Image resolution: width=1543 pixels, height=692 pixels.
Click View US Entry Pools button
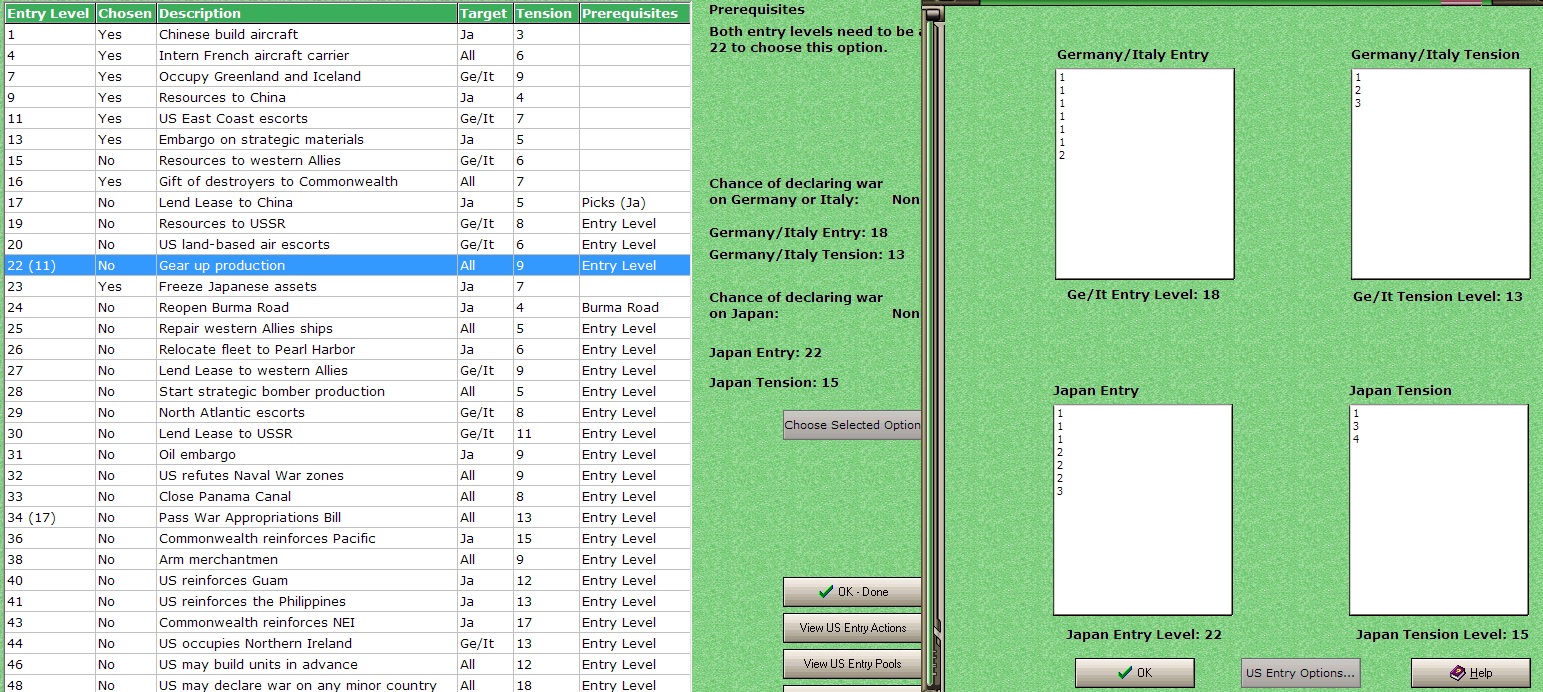[852, 664]
